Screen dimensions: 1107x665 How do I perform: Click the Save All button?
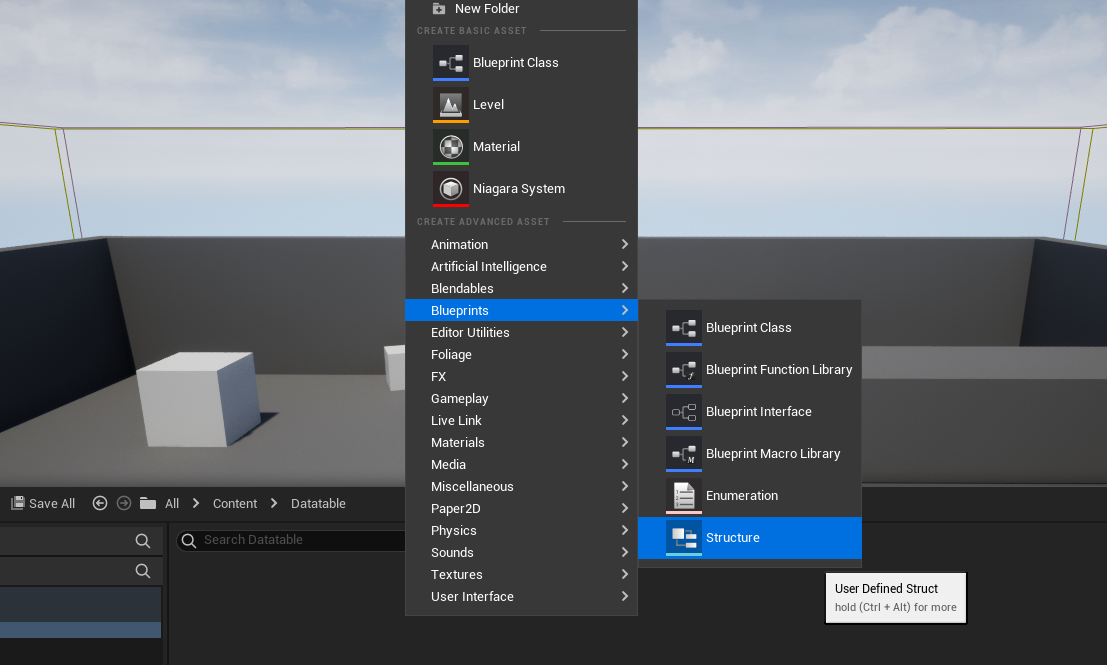[42, 503]
